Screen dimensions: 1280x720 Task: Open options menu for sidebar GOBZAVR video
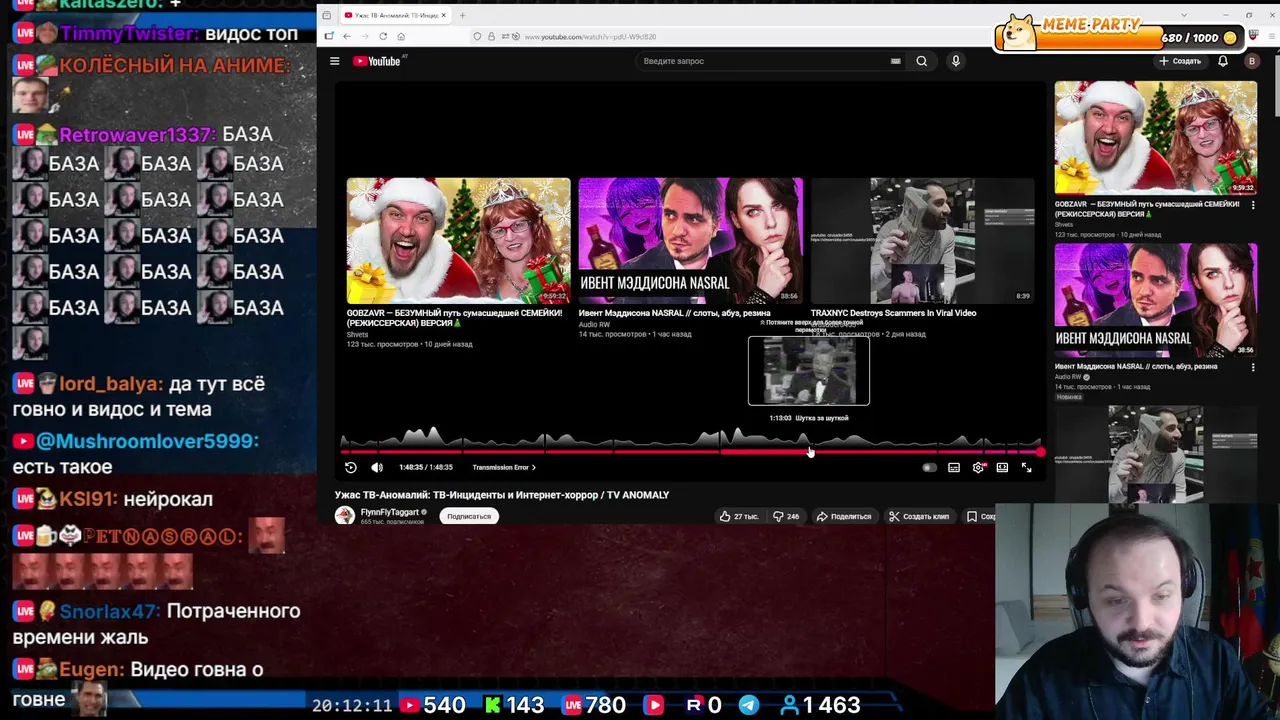click(1252, 205)
